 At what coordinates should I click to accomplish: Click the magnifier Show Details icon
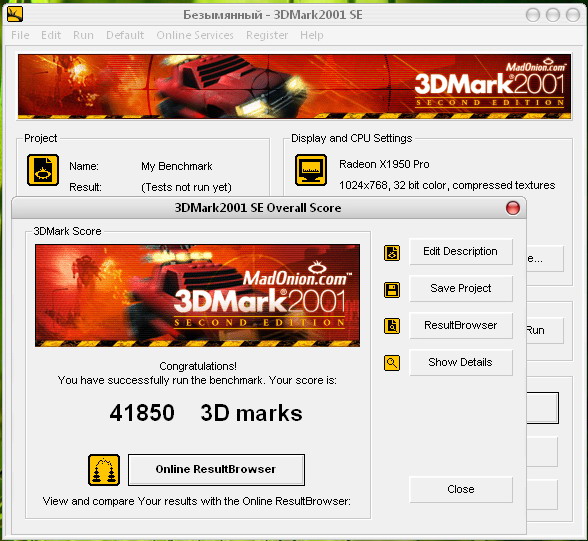[x=392, y=363]
